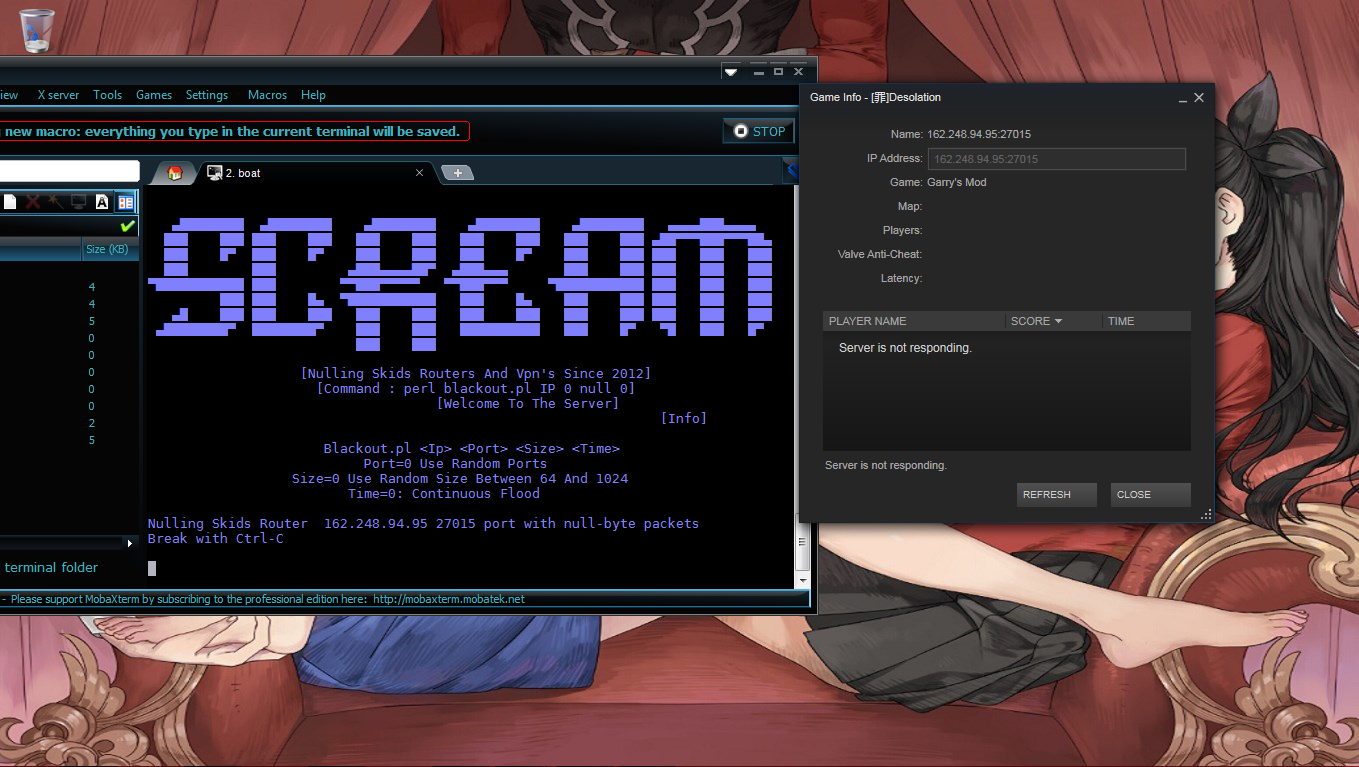Close the Game Info window with the X
Screen dimensions: 1359x767
(1199, 98)
